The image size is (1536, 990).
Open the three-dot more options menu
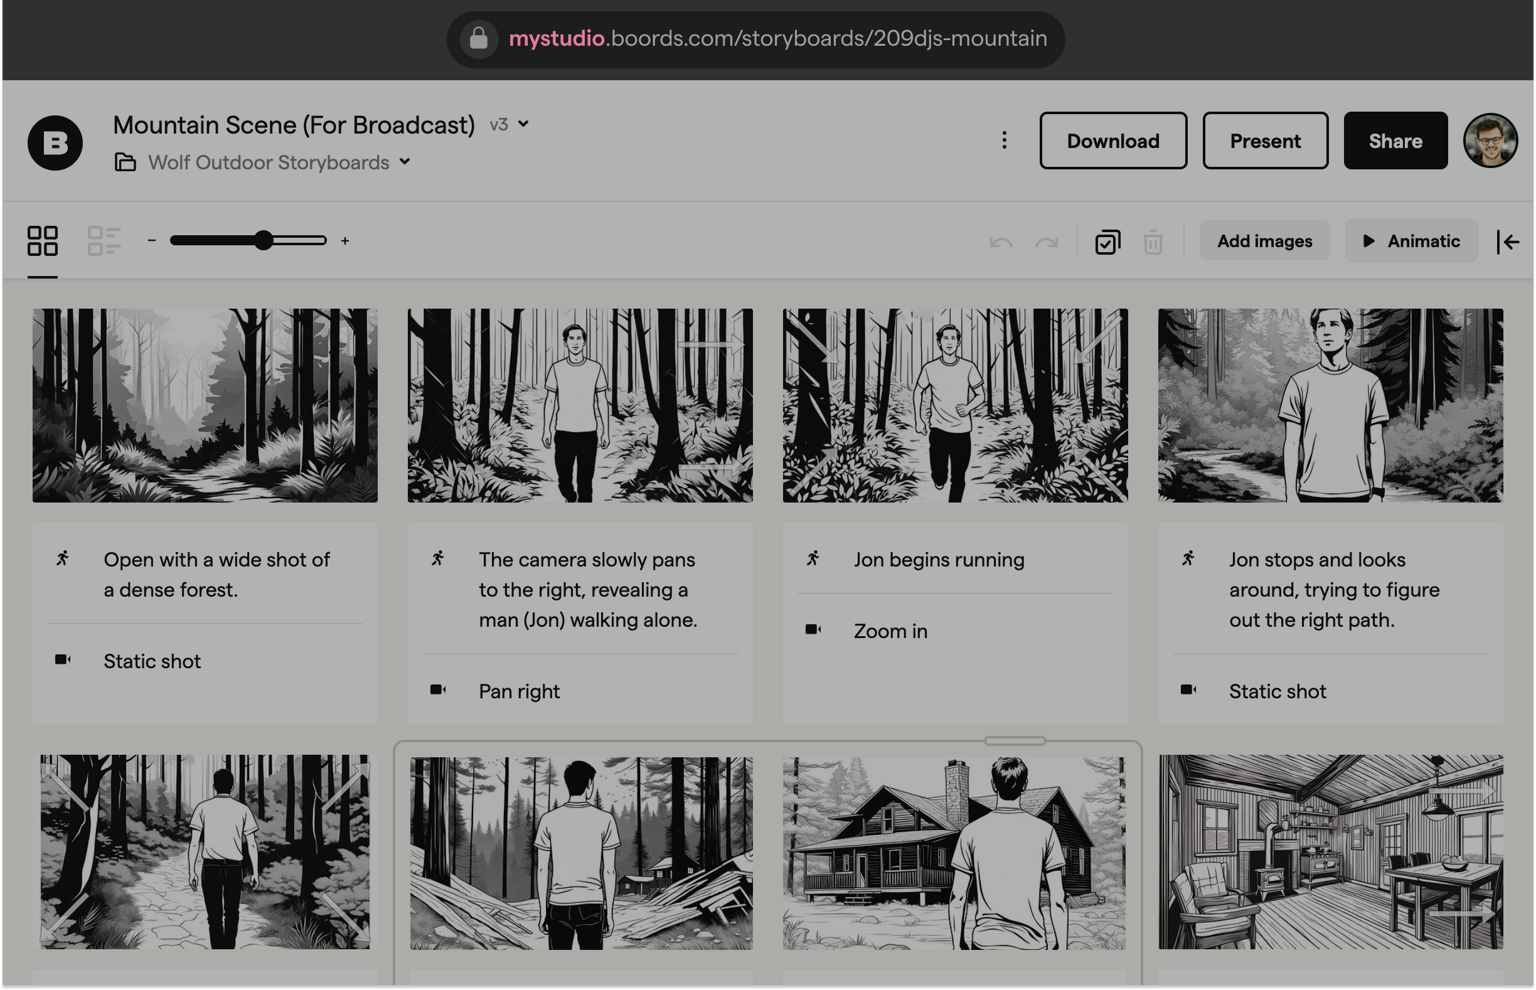tap(1004, 141)
